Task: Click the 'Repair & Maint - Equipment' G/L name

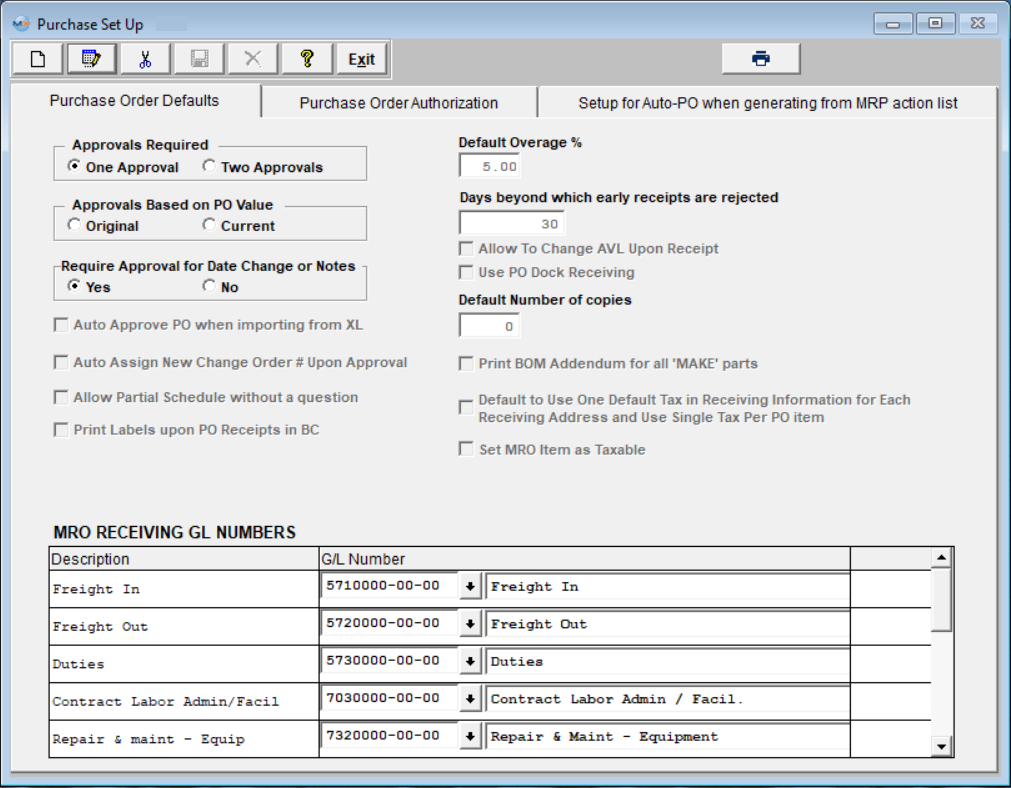Action: click(x=667, y=736)
